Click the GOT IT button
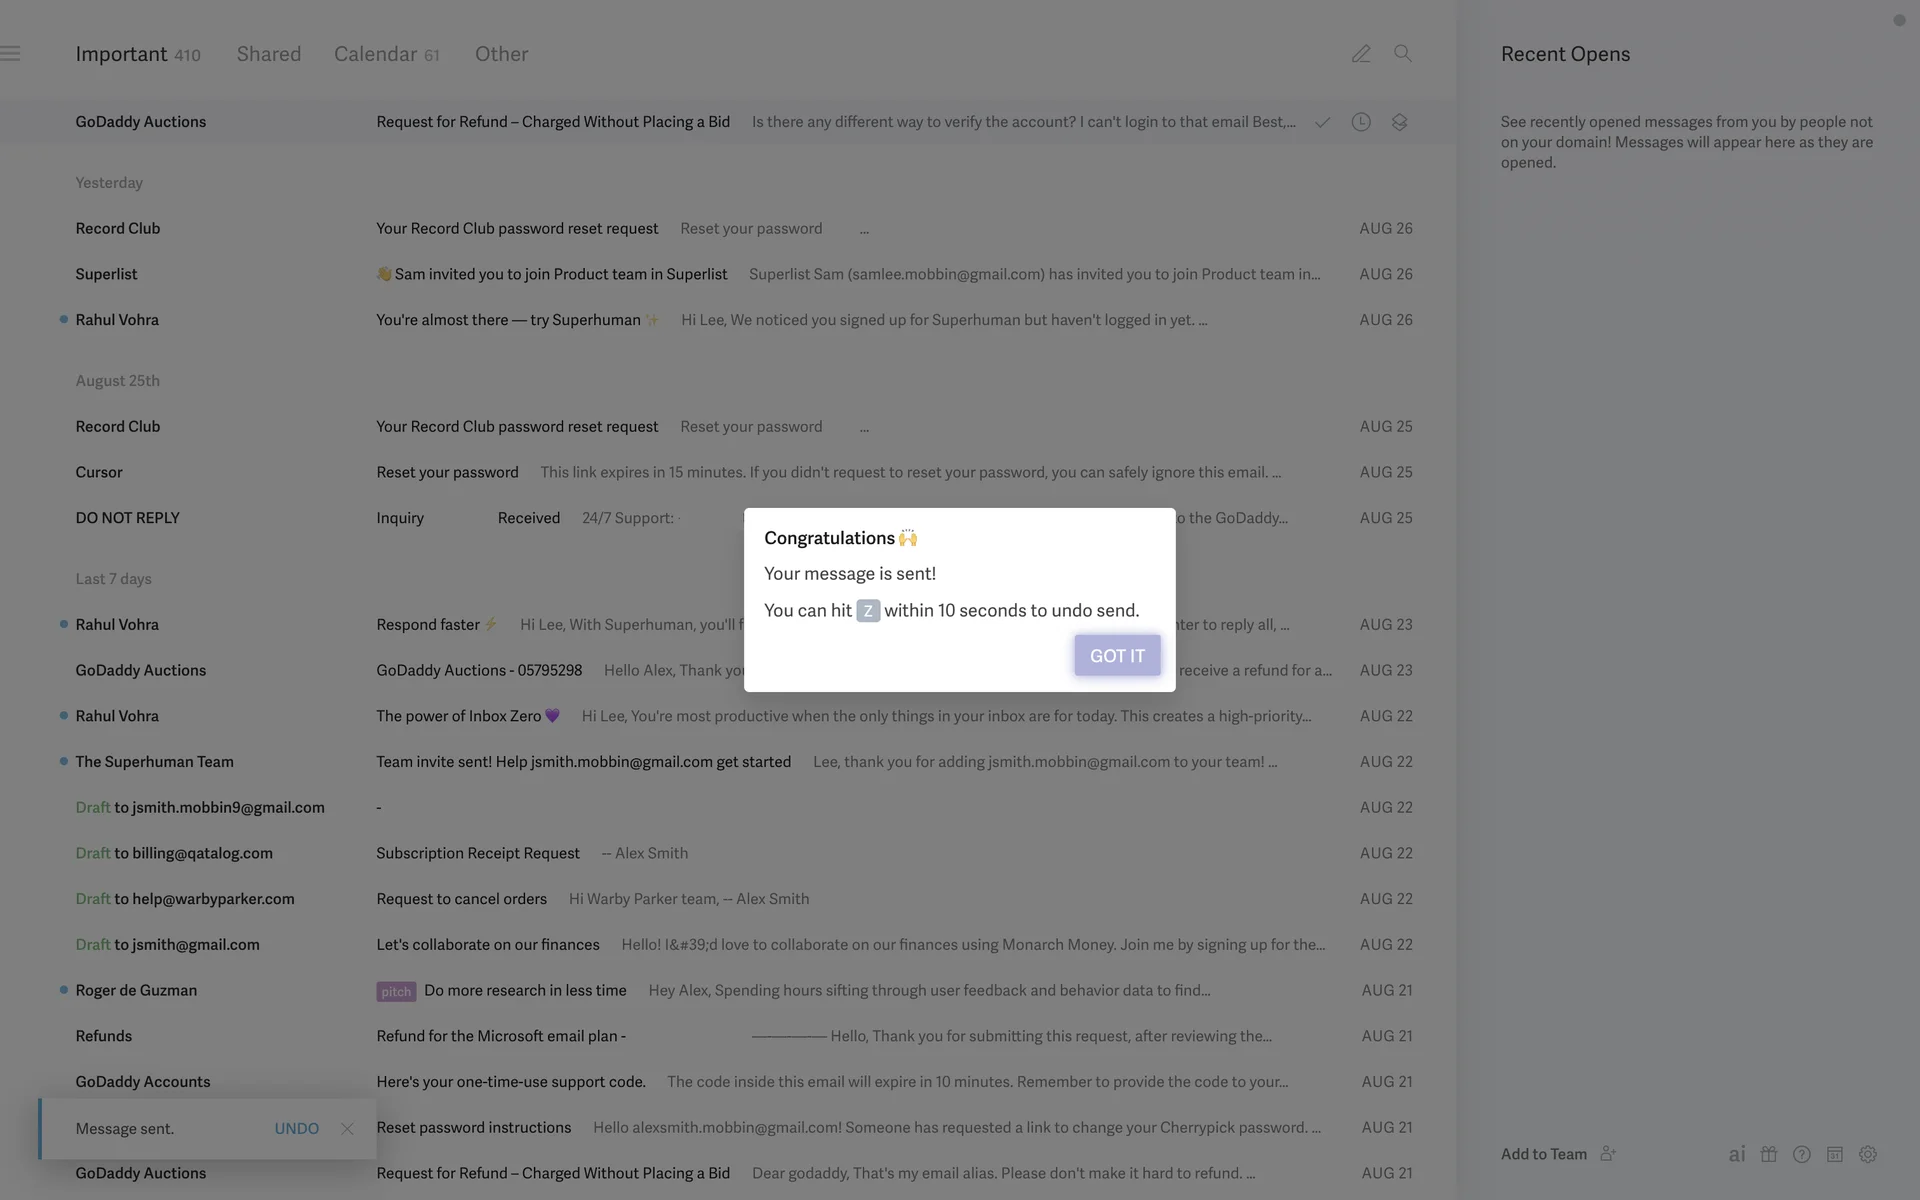This screenshot has height=1200, width=1920. point(1117,656)
